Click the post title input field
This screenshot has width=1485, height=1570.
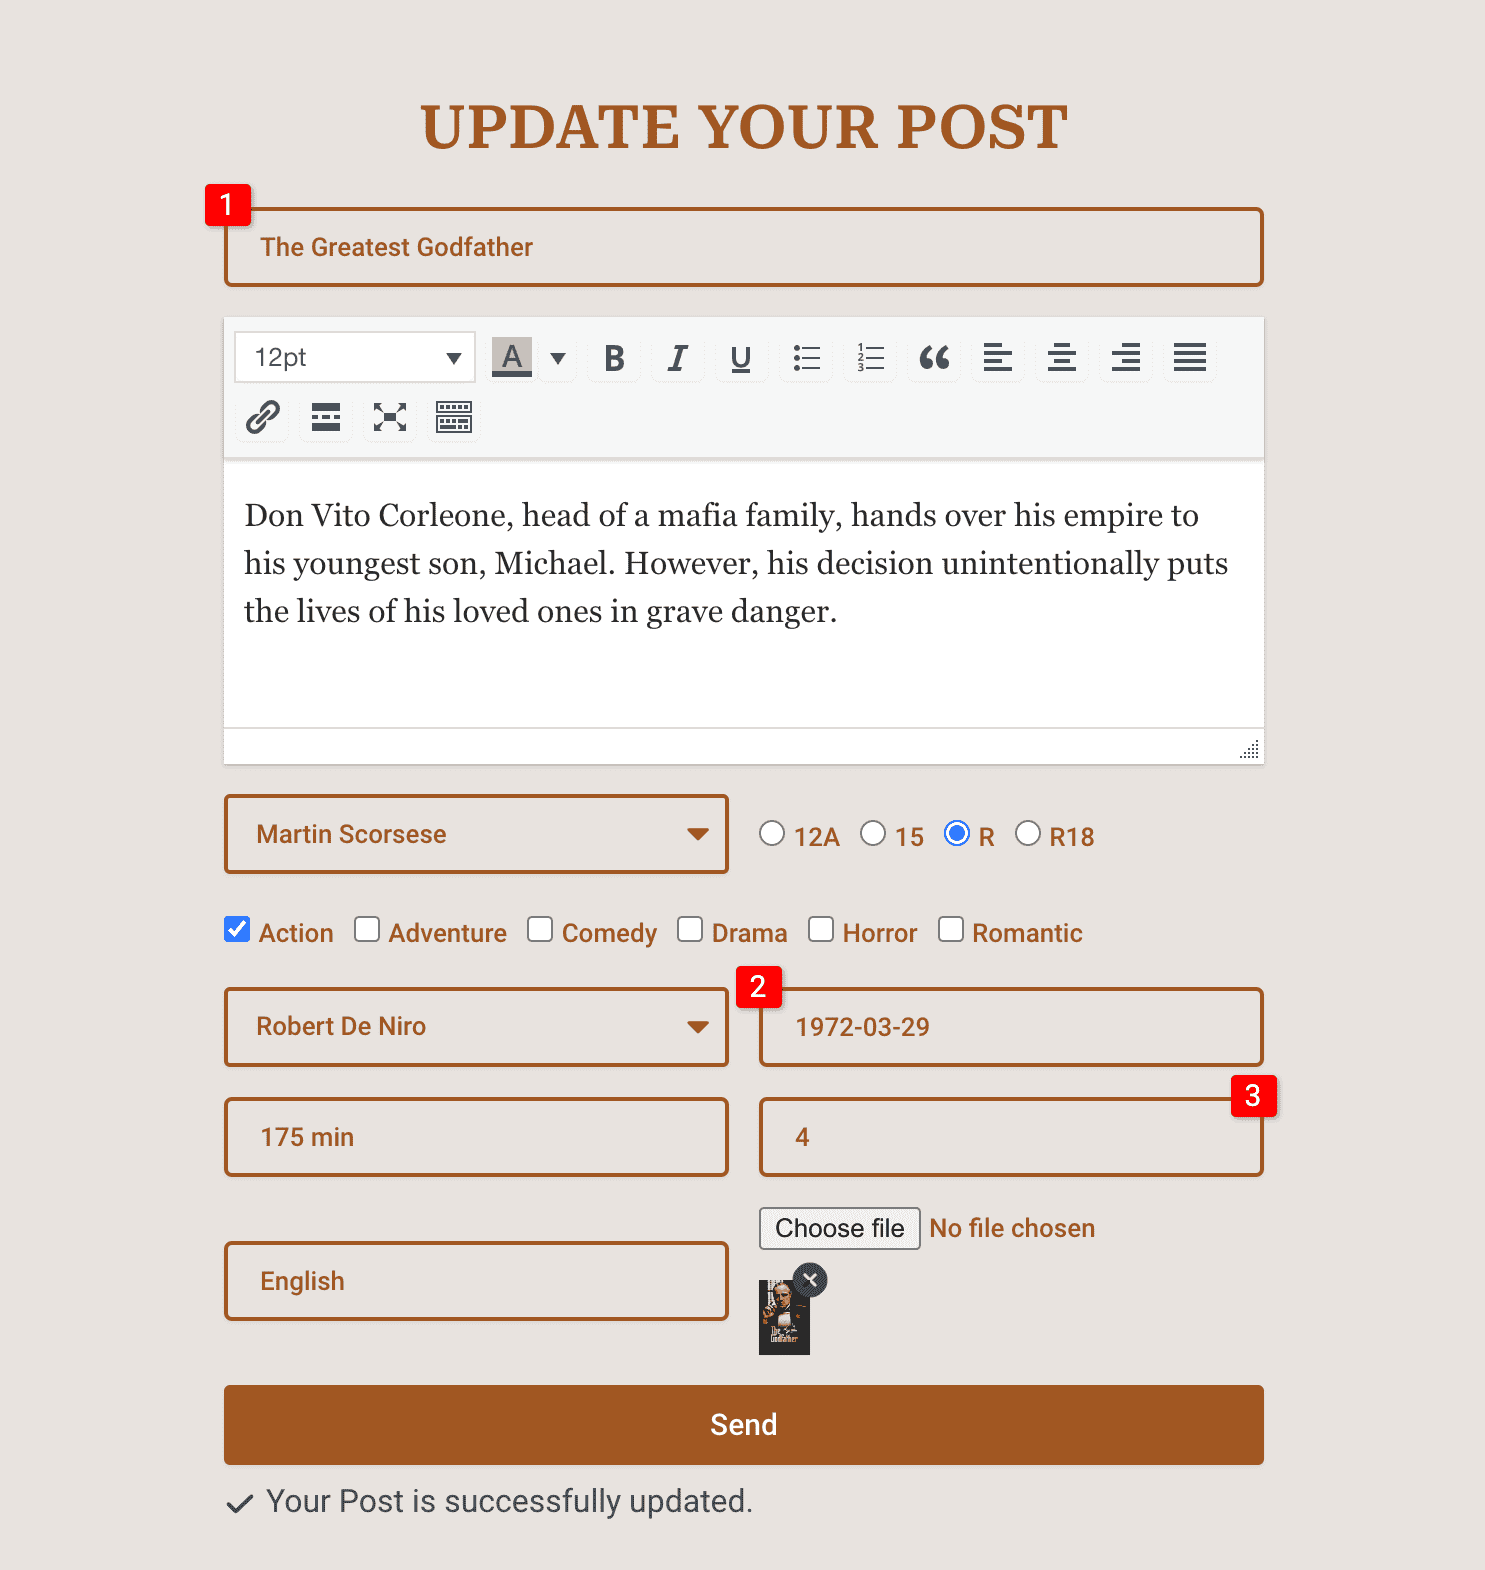[x=744, y=247]
